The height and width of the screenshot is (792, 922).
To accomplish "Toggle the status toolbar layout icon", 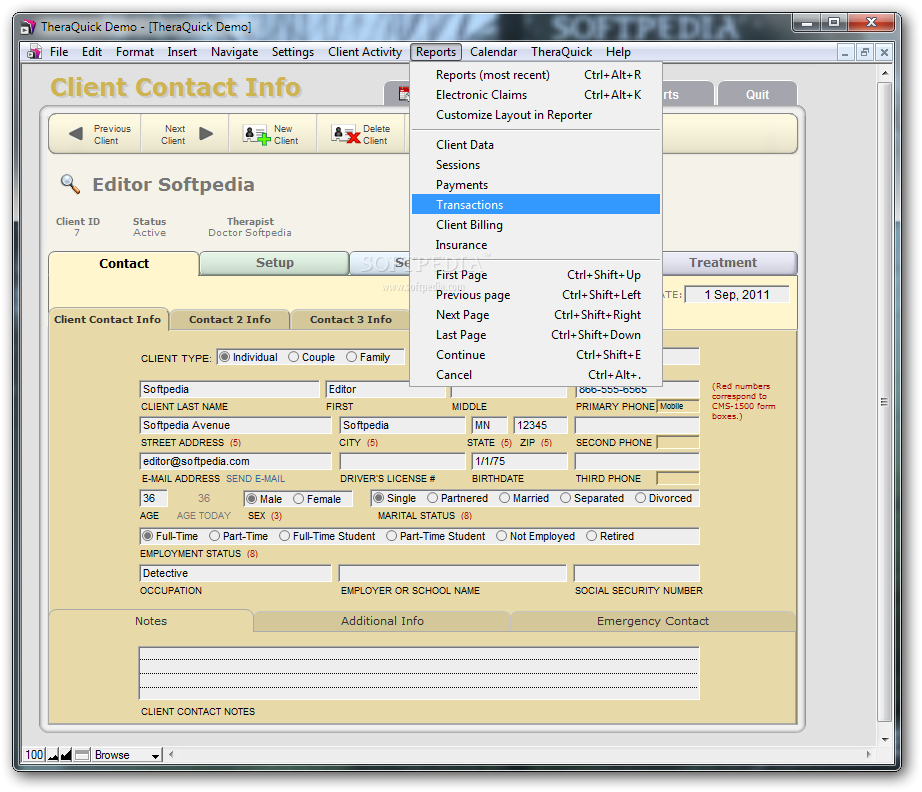I will coord(82,754).
